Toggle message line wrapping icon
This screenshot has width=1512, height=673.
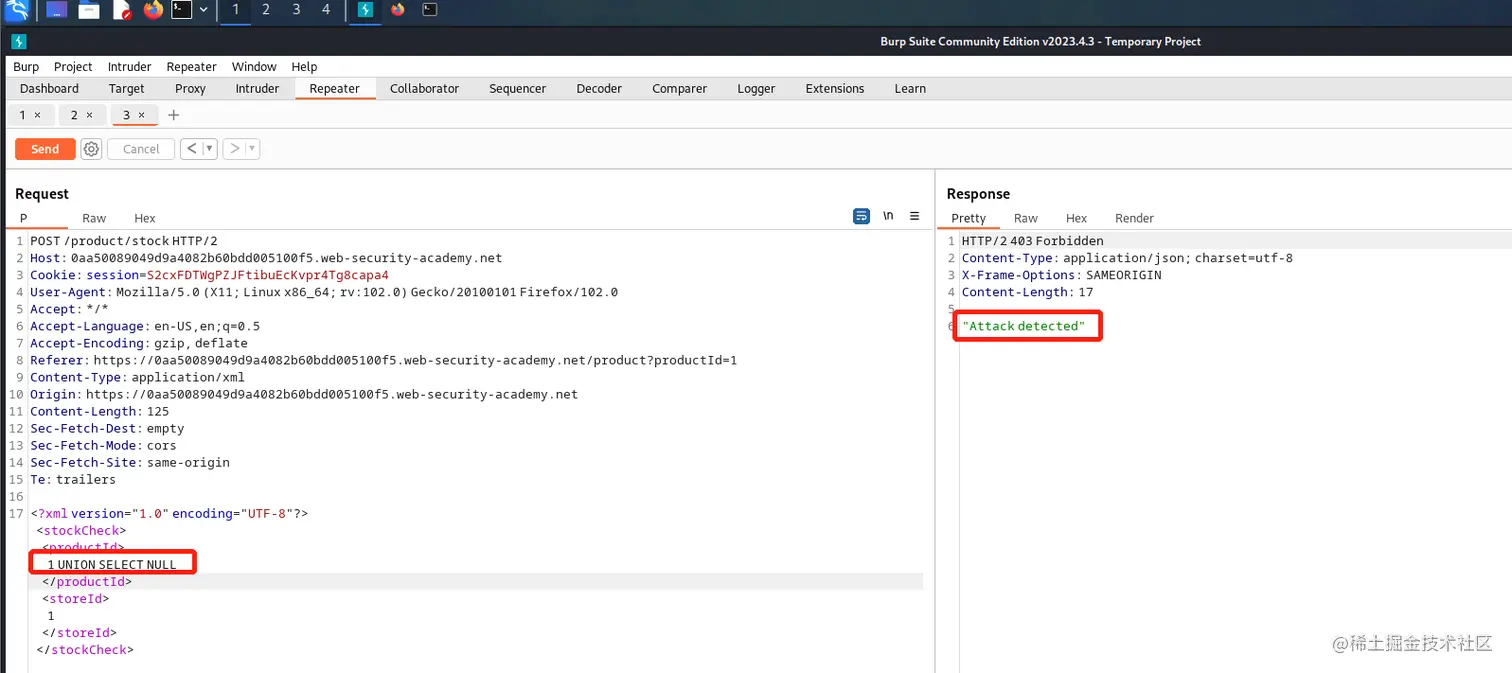[x=861, y=216]
